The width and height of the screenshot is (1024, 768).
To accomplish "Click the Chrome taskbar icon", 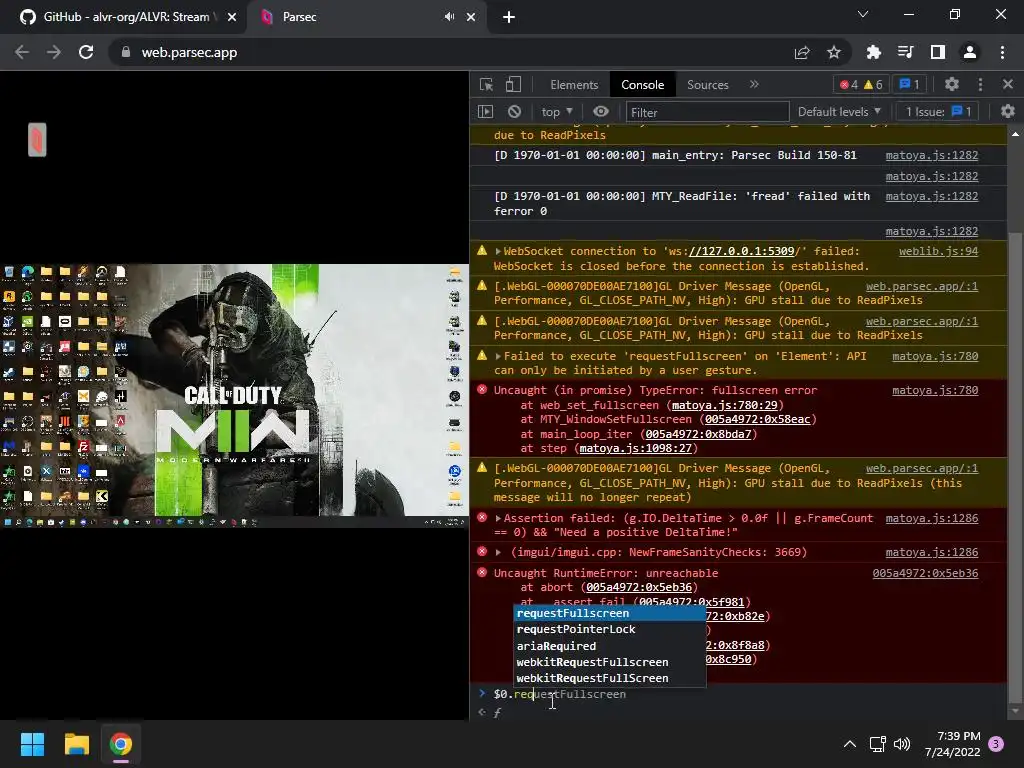I will pyautogui.click(x=121, y=744).
